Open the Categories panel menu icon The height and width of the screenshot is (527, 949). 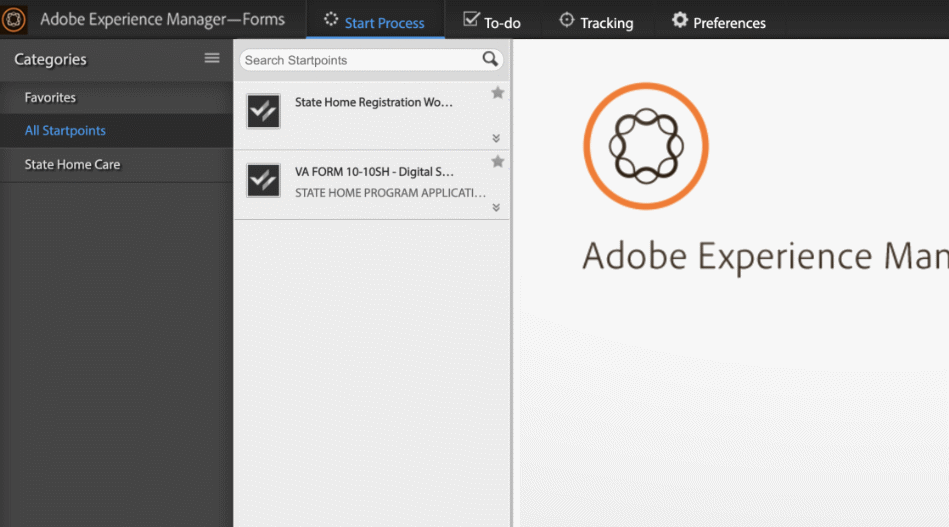212,59
